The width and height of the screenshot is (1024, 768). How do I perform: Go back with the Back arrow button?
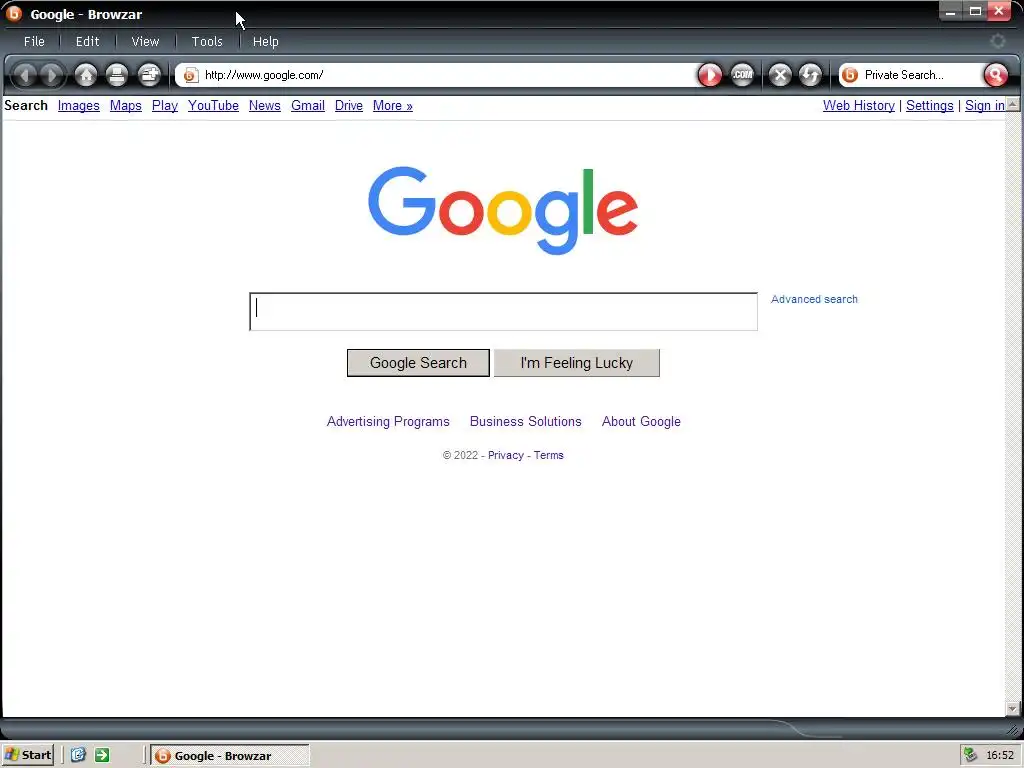[25, 75]
